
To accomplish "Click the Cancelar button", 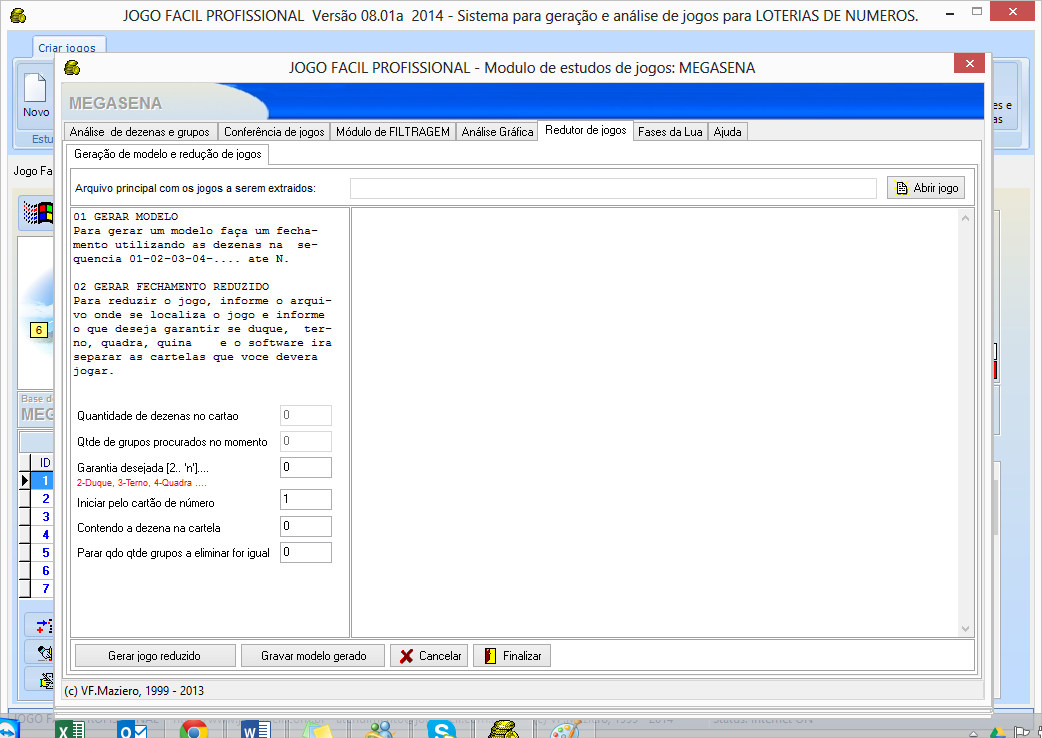I will tap(429, 656).
